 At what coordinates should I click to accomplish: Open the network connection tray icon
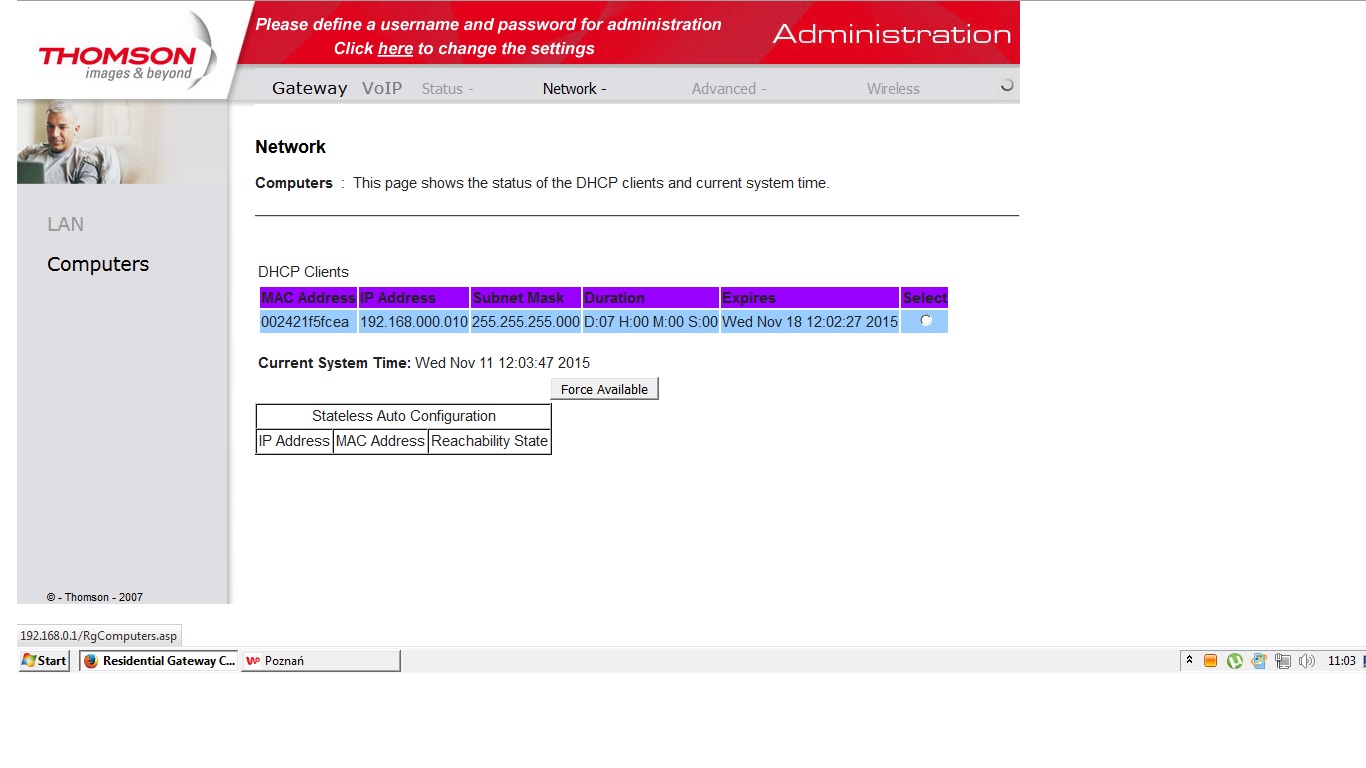coord(1283,661)
